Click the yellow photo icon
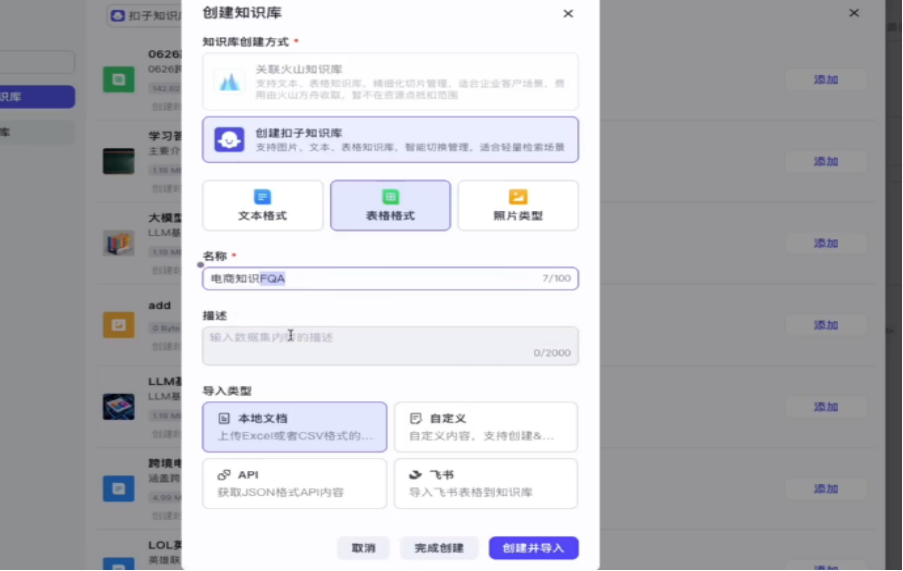This screenshot has height=571, width=903. [x=518, y=197]
